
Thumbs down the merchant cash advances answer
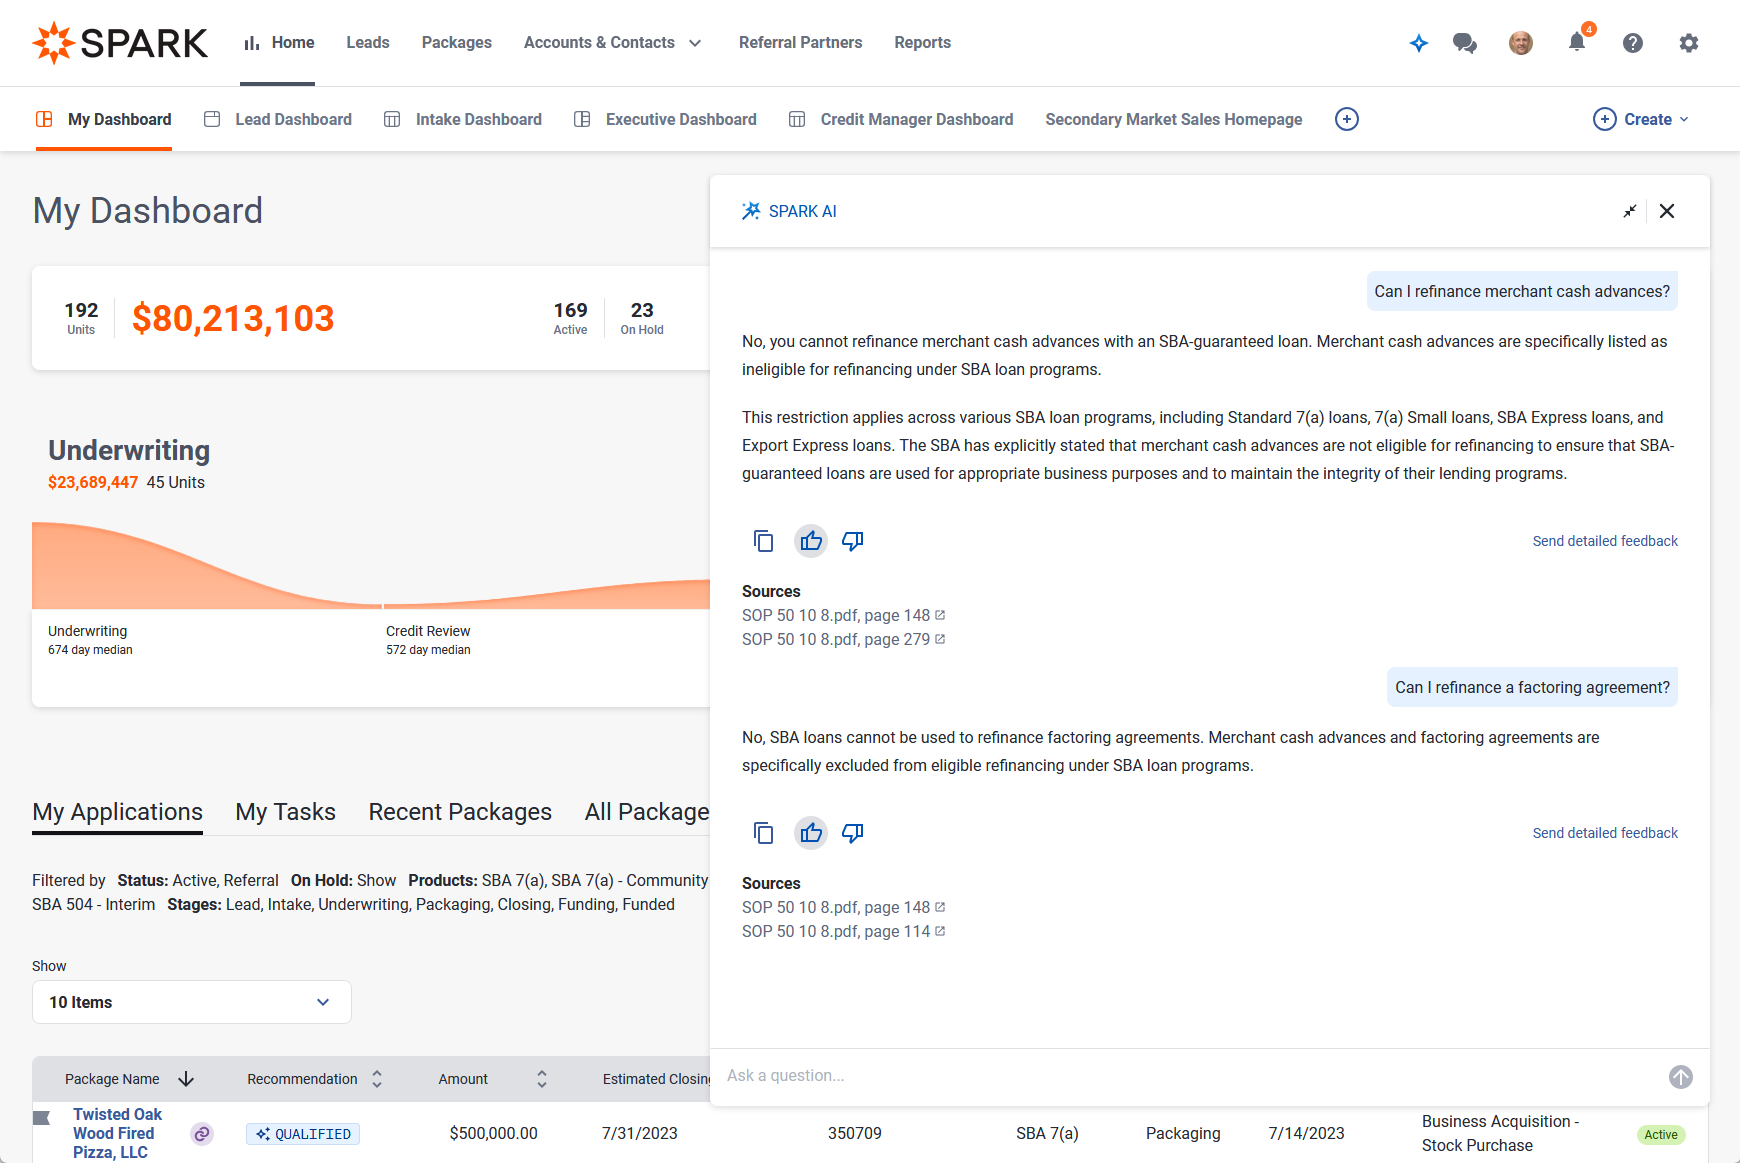(x=853, y=541)
